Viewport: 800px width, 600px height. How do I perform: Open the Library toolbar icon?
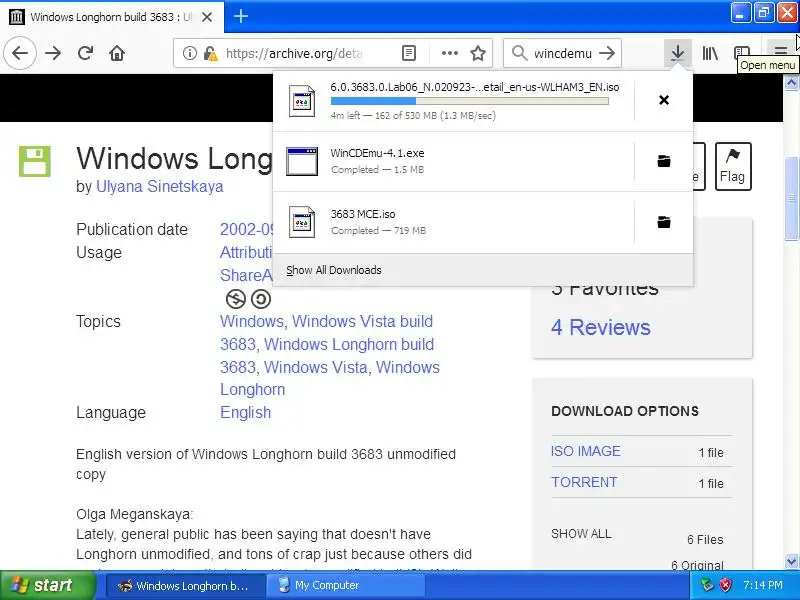710,53
